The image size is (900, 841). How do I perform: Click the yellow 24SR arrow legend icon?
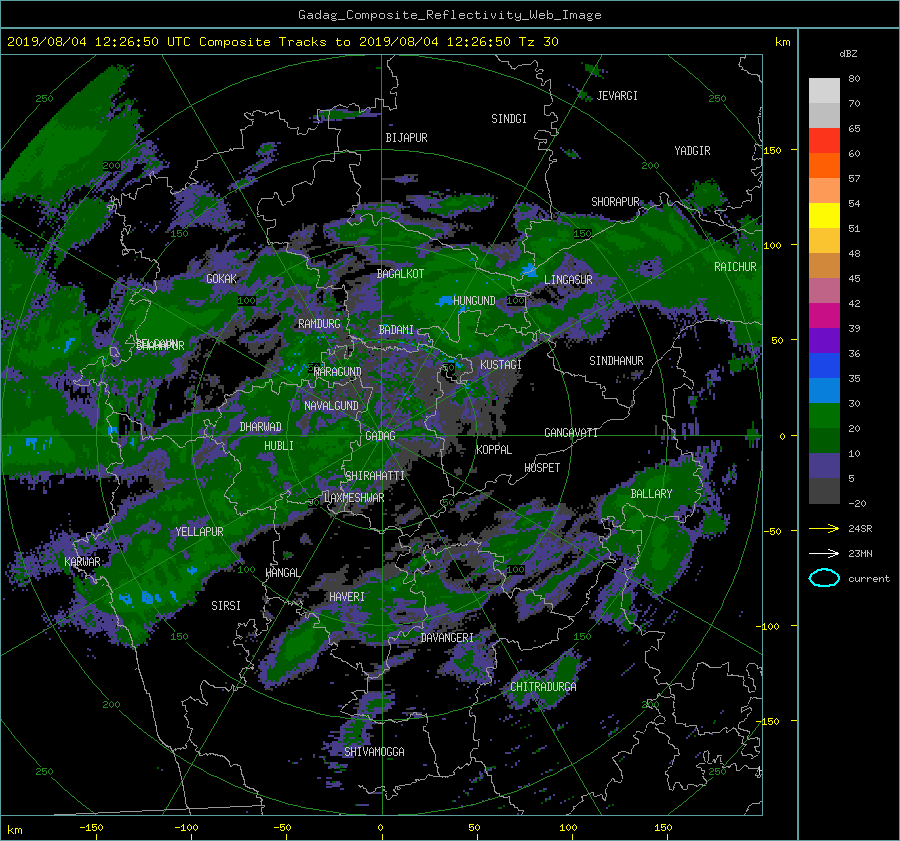click(x=824, y=529)
